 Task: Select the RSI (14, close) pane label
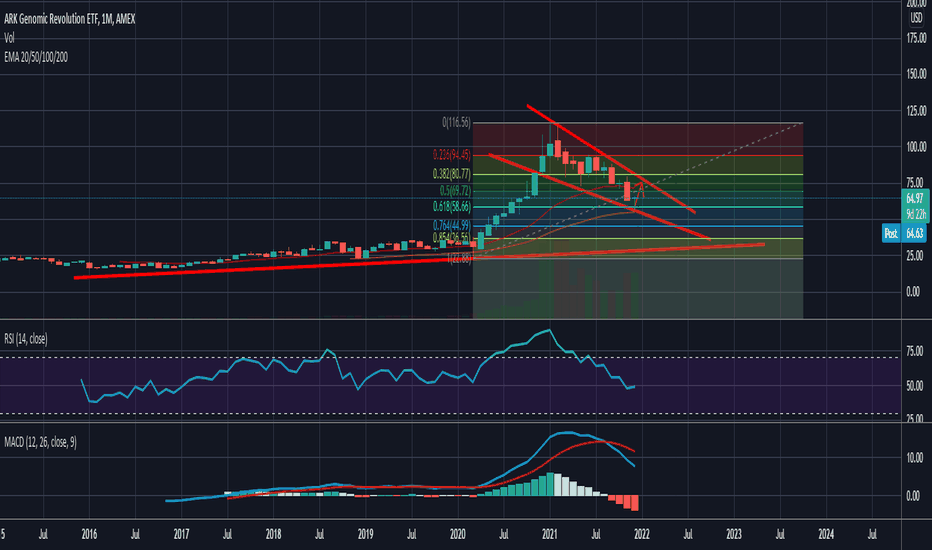coord(26,339)
